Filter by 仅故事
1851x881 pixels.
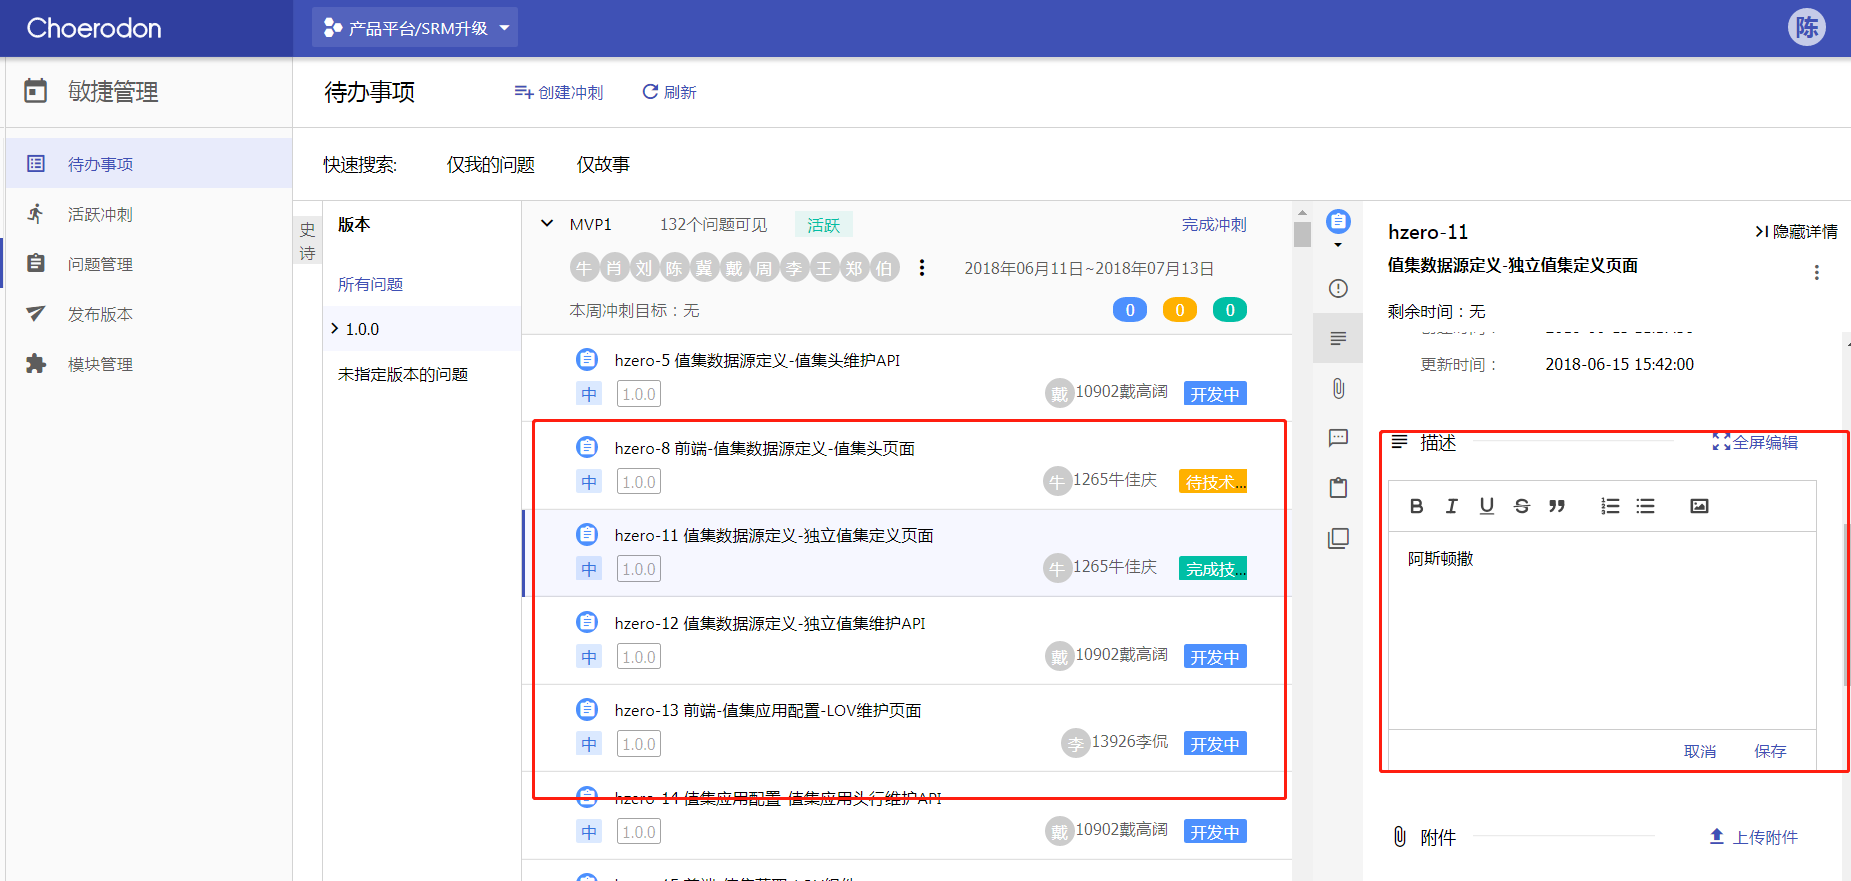point(603,164)
